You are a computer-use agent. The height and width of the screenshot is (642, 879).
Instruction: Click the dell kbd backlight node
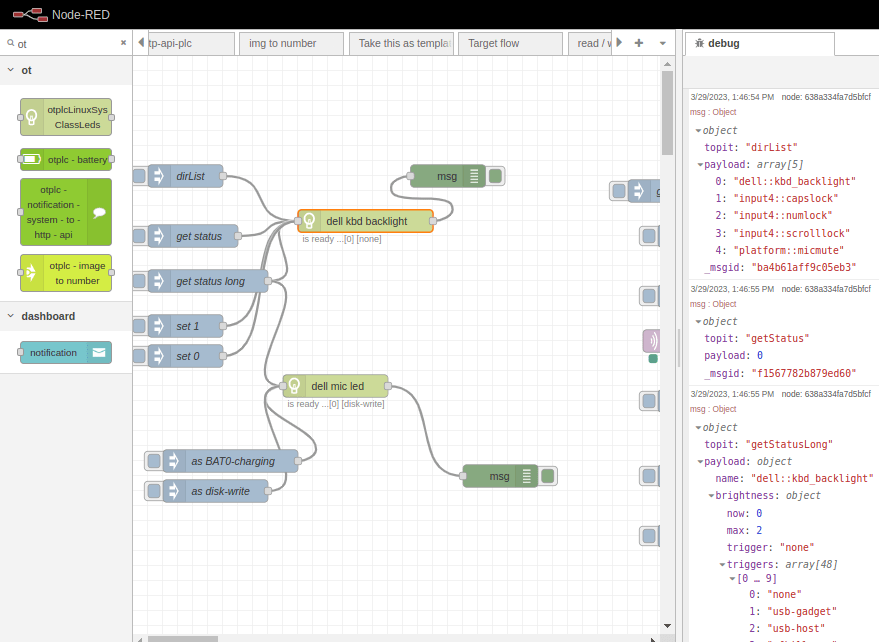(x=366, y=221)
